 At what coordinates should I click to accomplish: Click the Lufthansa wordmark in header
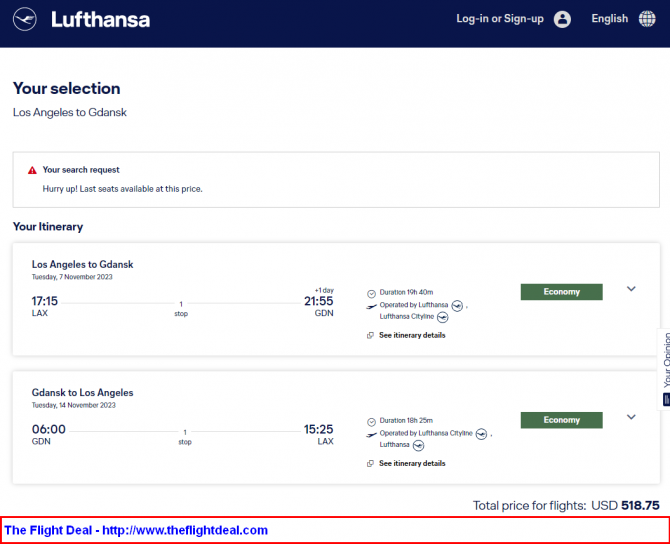click(x=100, y=20)
